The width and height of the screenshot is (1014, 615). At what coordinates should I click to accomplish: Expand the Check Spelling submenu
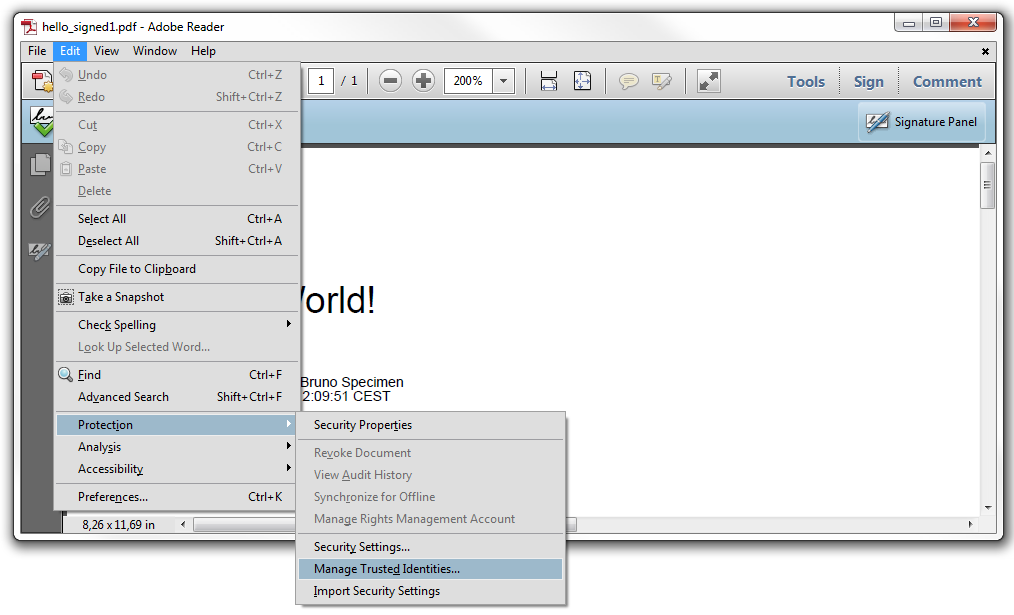click(x=177, y=325)
